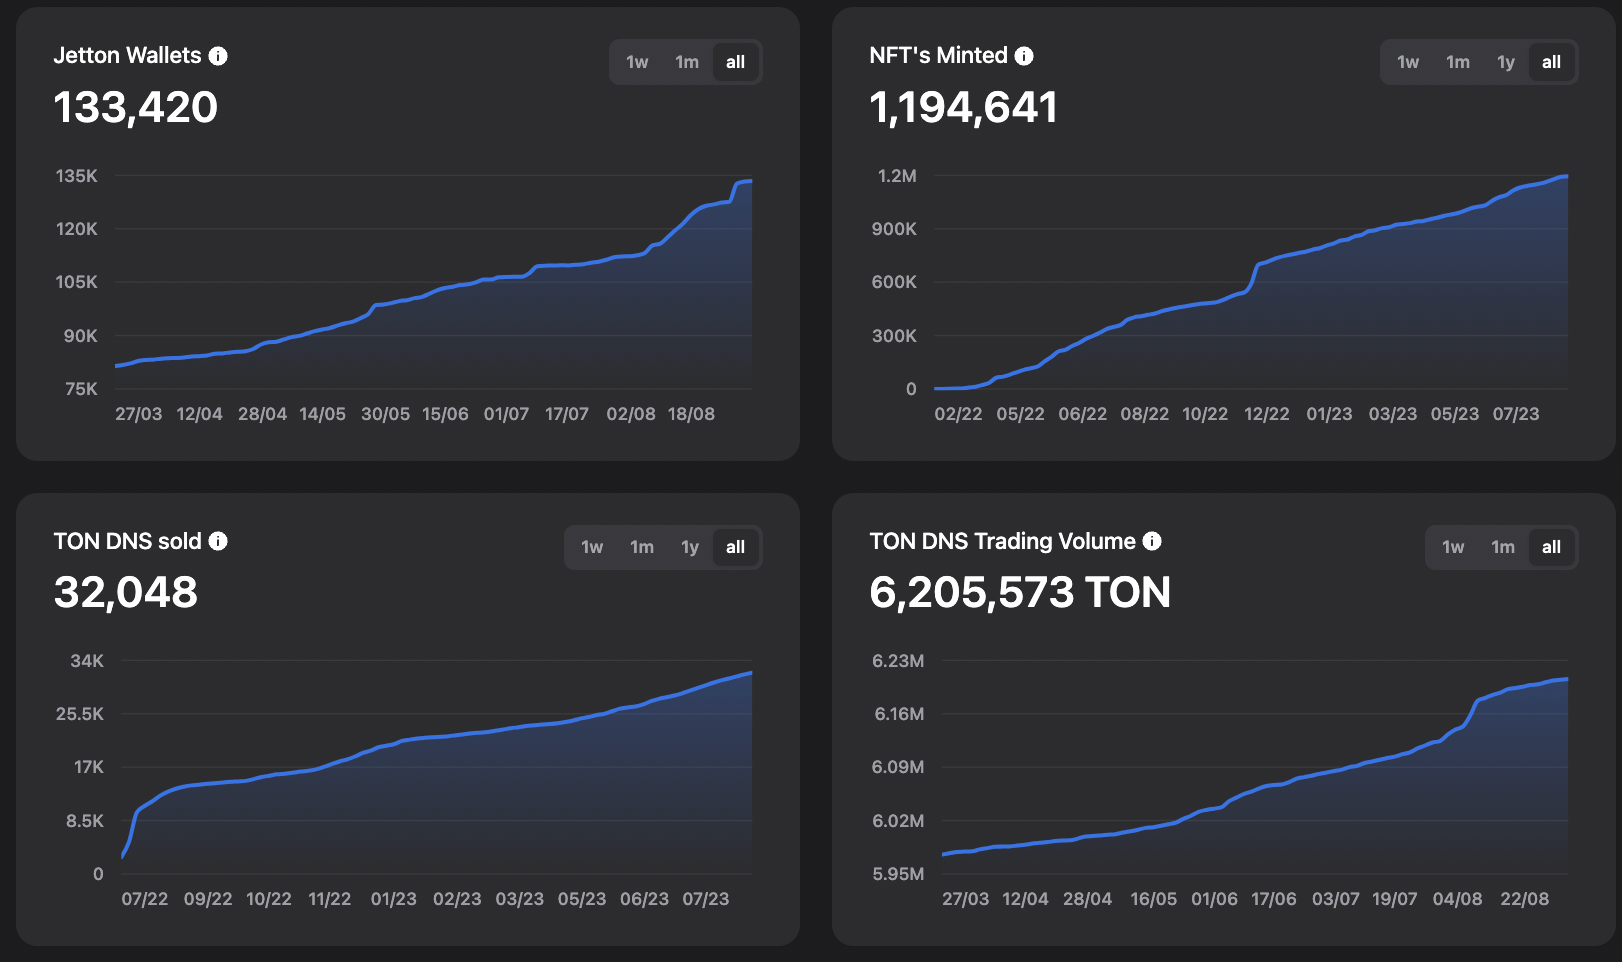Set TON DNS Trading Volume to 1w

point(1453,547)
